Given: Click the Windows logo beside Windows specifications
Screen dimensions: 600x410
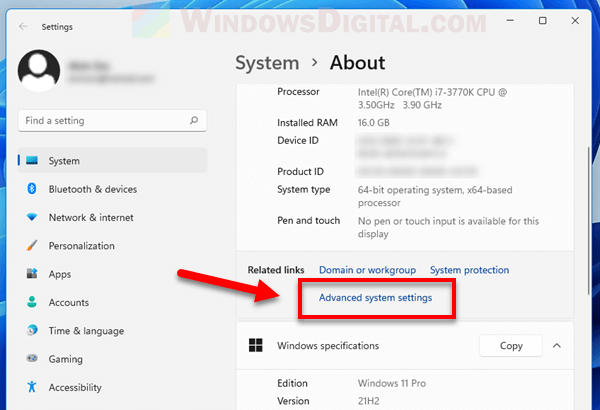Looking at the screenshot, I should point(256,345).
